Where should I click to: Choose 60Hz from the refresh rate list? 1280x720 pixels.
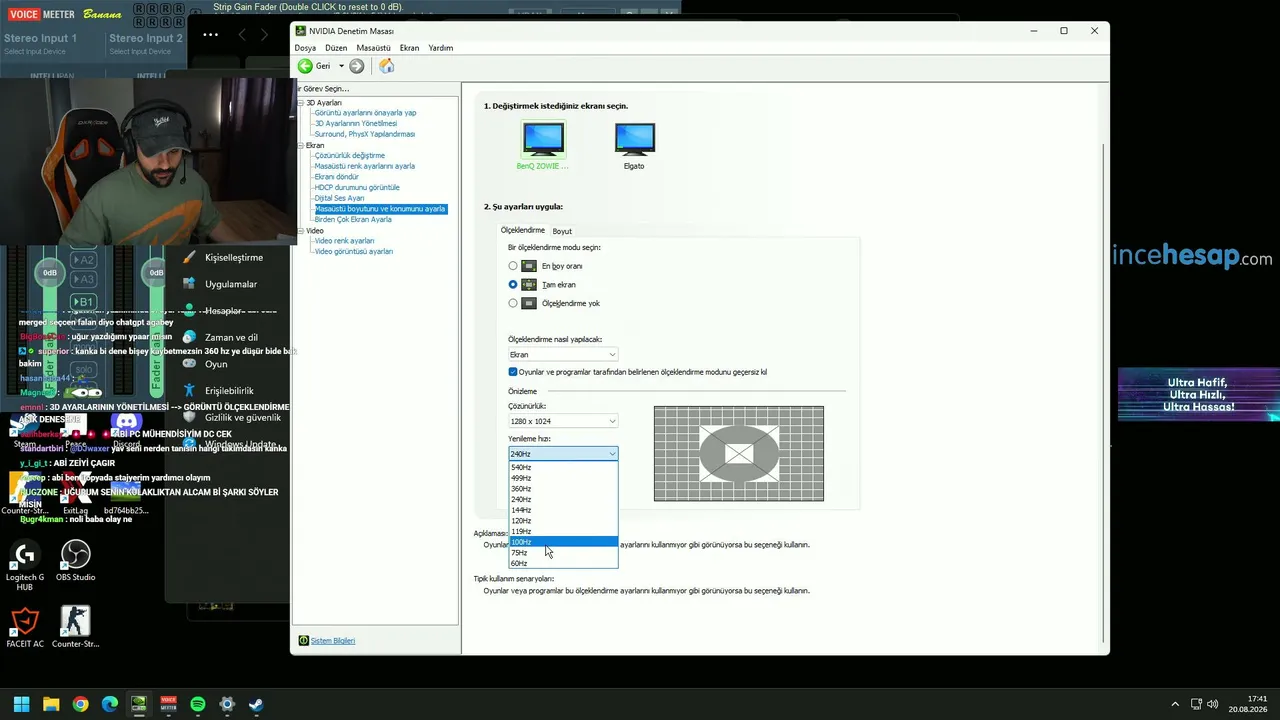tap(563, 563)
